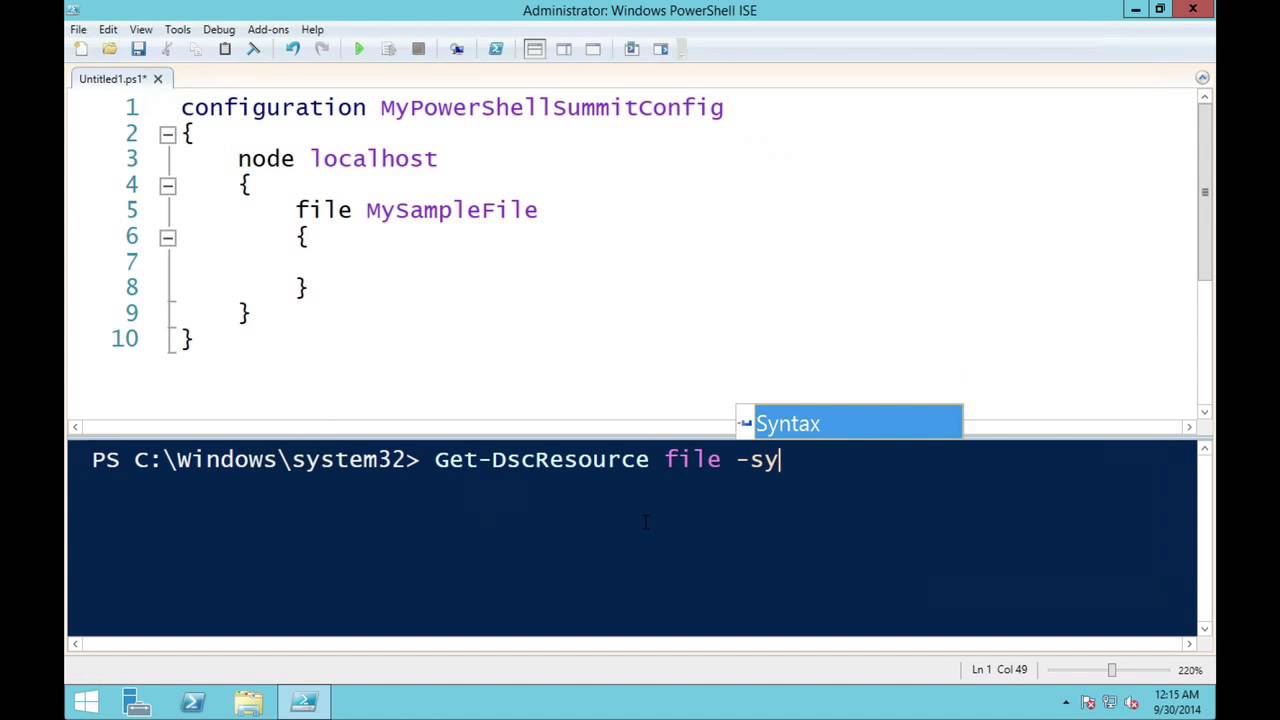Click script pane vertical scrollbar up arrow
This screenshot has width=1280, height=720.
[x=1205, y=97]
